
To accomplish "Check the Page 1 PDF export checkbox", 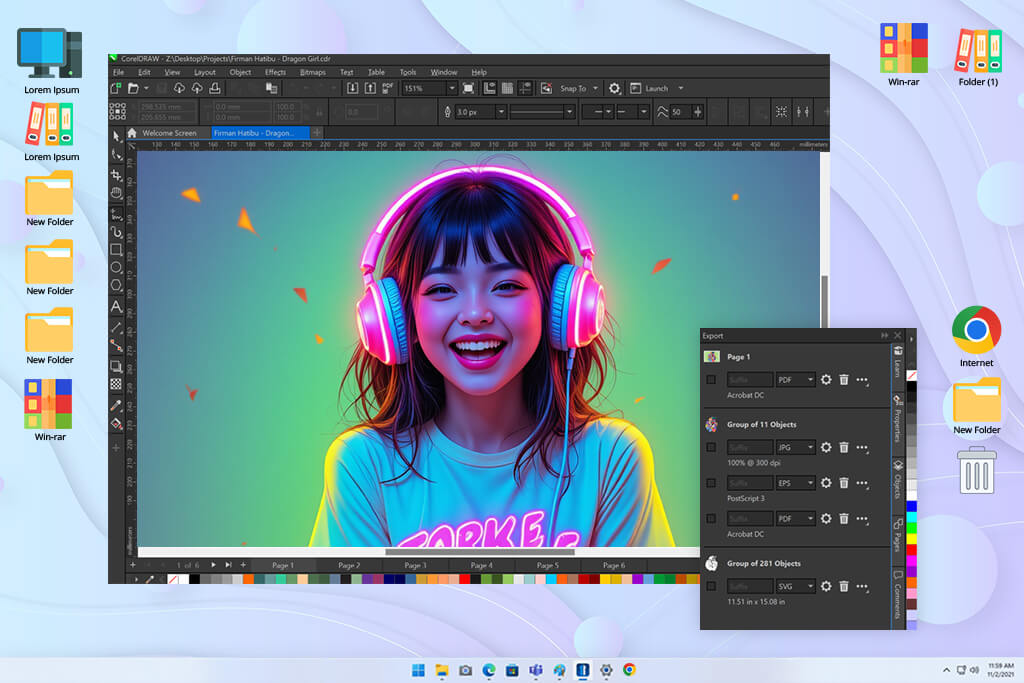I will 711,379.
